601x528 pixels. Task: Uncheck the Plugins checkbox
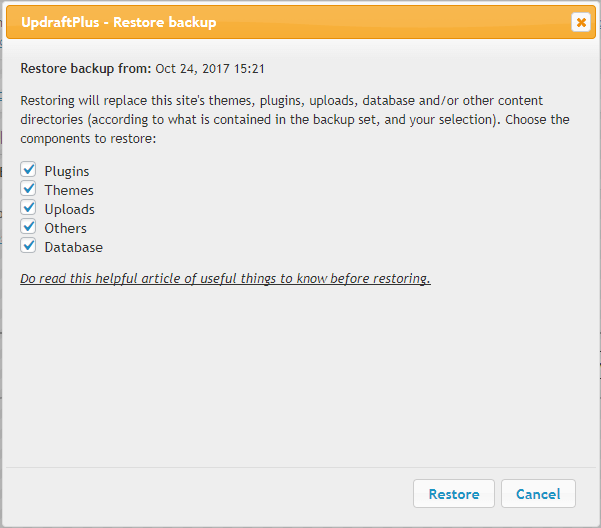click(28, 170)
